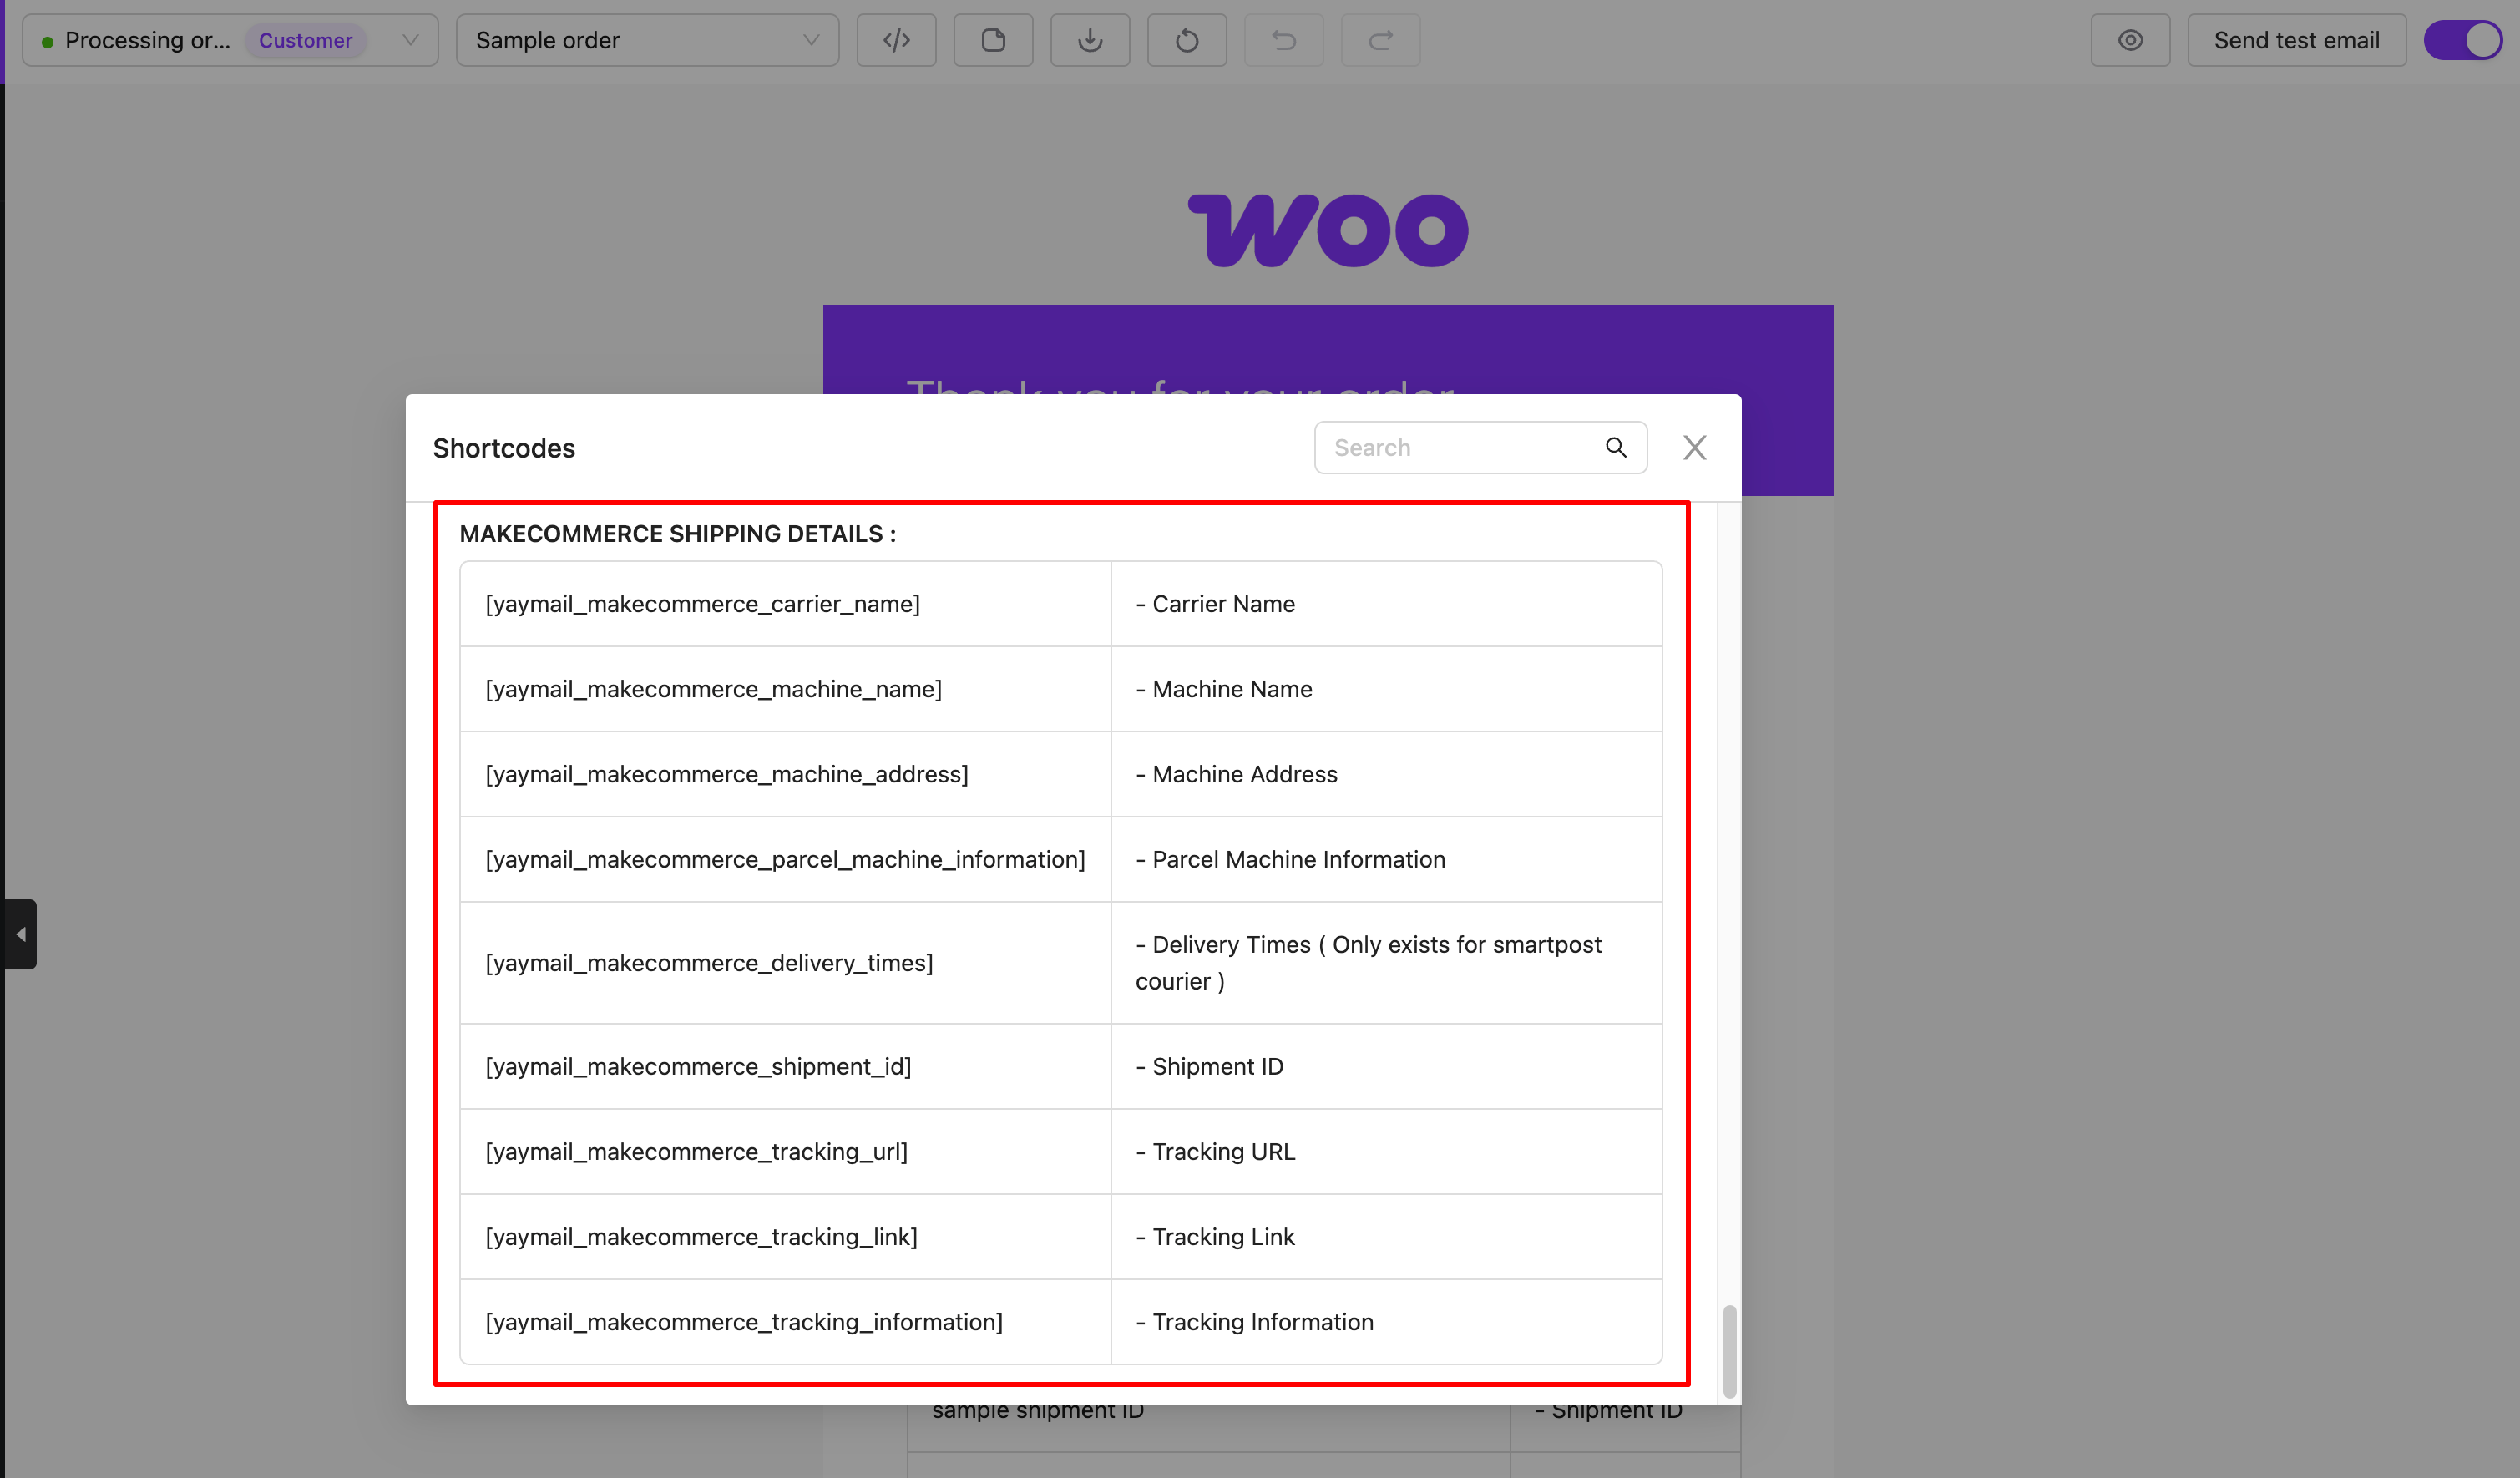
Task: Click the Shortcodes dialog vertical scrollbar
Action: pyautogui.click(x=1729, y=1350)
